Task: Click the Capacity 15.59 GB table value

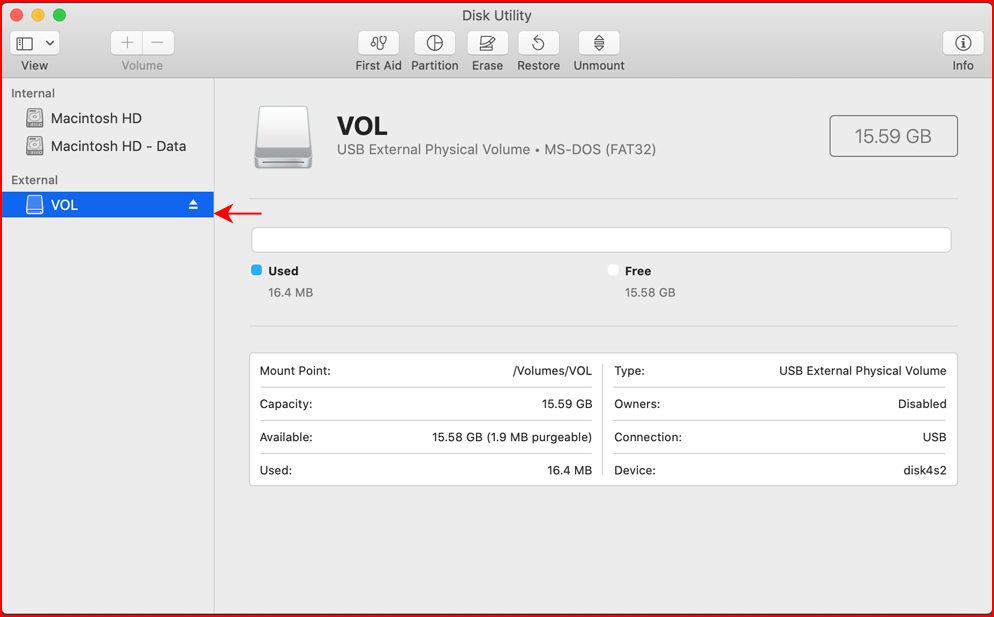Action: click(x=567, y=404)
